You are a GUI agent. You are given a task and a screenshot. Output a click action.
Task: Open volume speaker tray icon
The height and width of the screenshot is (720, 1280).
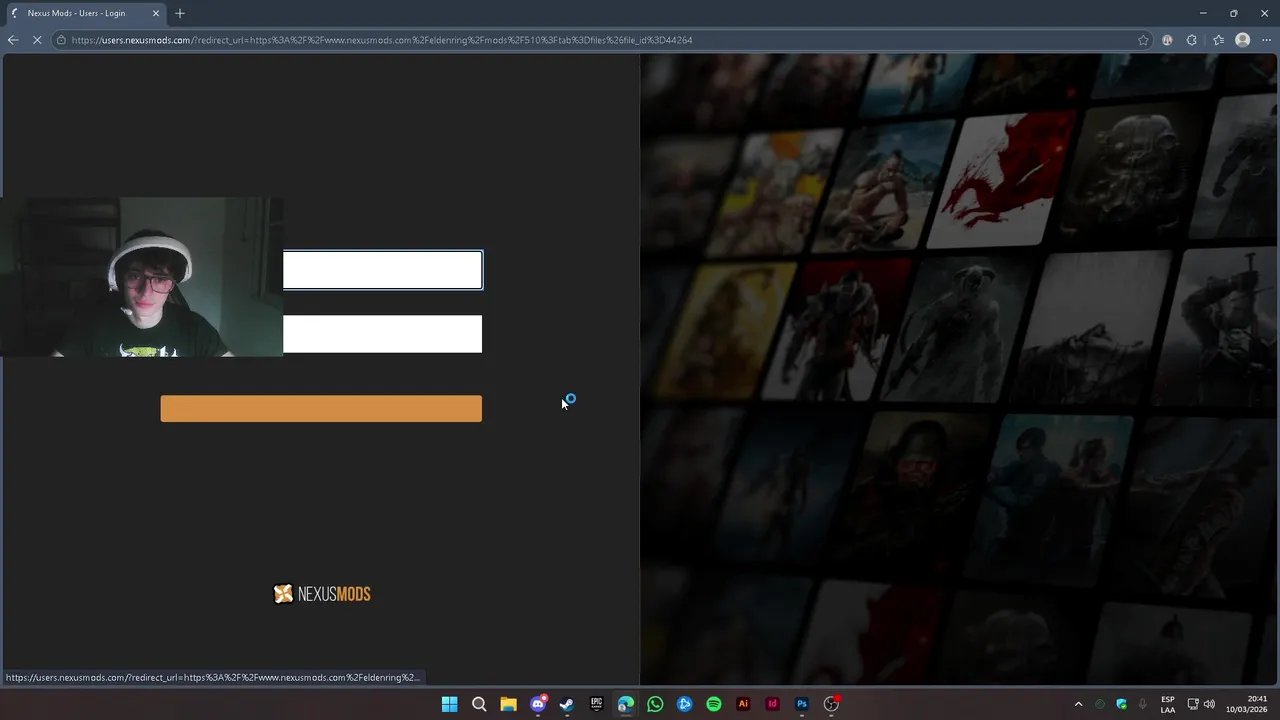1209,704
